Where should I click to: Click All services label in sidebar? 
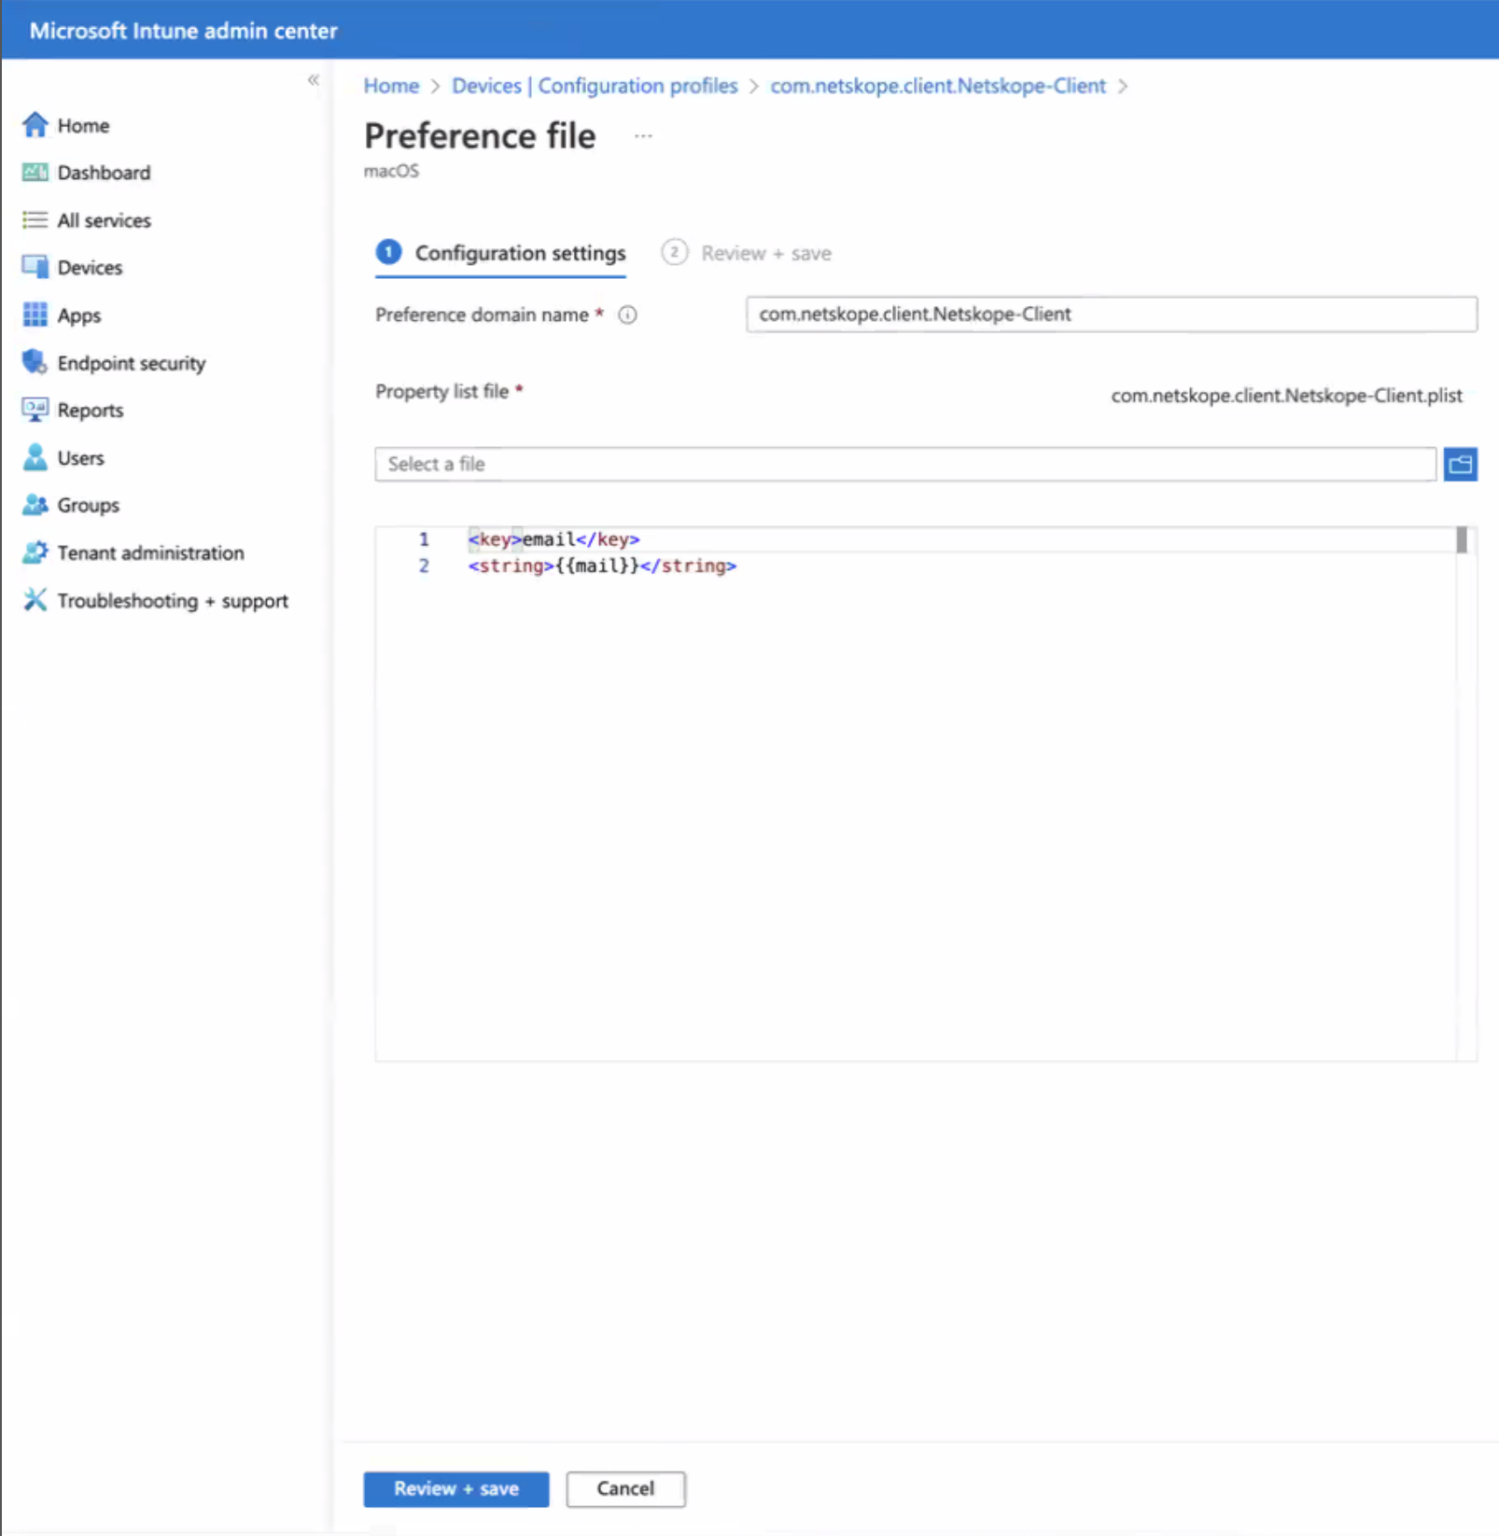click(104, 221)
